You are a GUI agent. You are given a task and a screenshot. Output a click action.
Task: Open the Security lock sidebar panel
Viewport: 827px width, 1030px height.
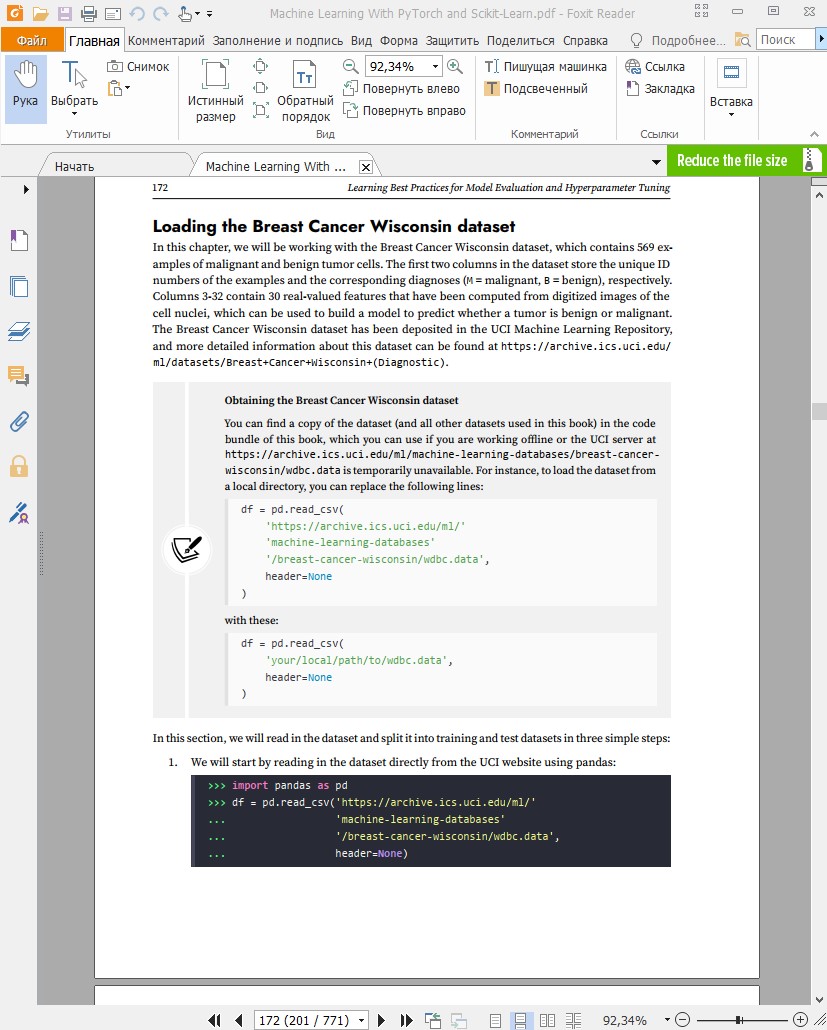coord(18,466)
